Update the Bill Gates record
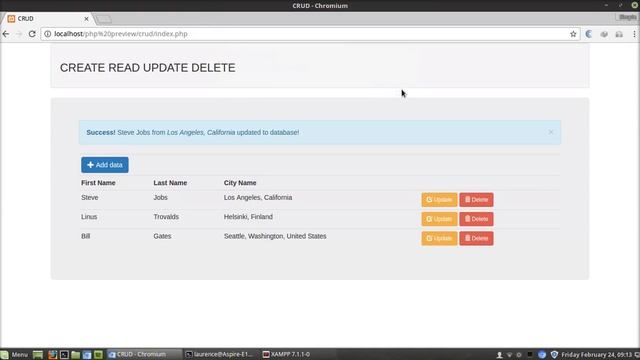640x360 pixels. [439, 238]
